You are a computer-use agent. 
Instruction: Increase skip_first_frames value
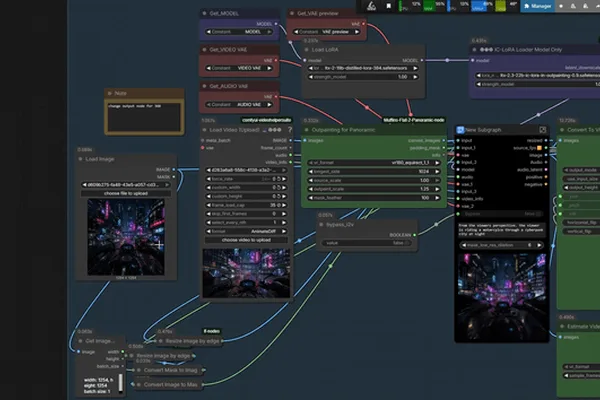284,214
